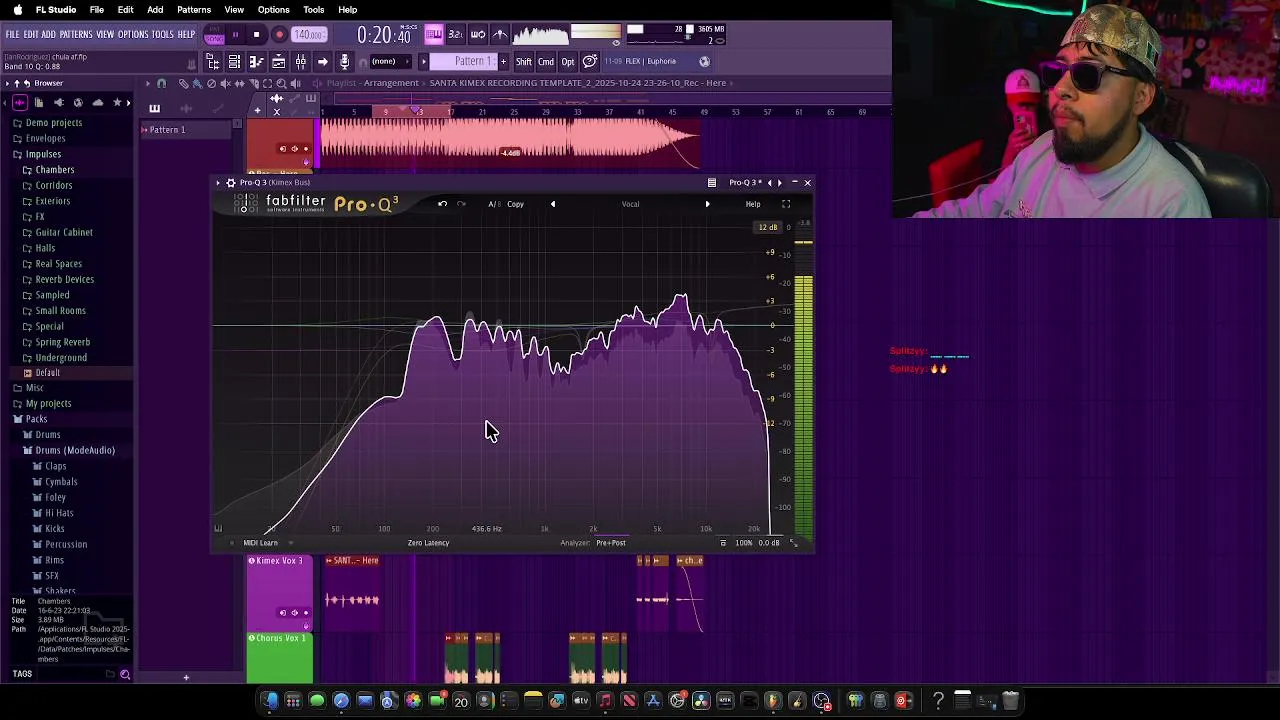Image resolution: width=1280 pixels, height=720 pixels.
Task: Click the playlist magnet snap icon
Action: (161, 83)
